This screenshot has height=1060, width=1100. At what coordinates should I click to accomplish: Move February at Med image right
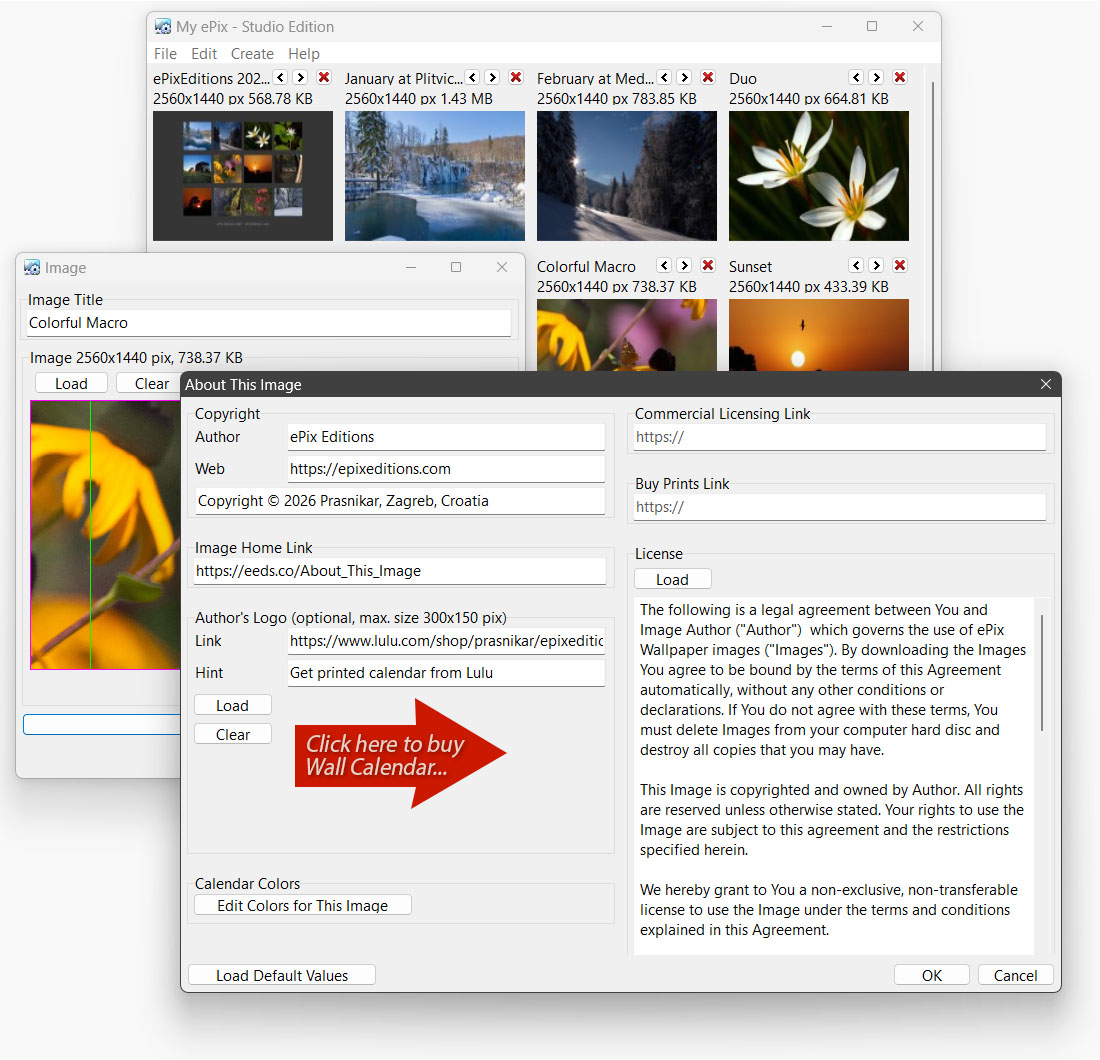click(685, 77)
